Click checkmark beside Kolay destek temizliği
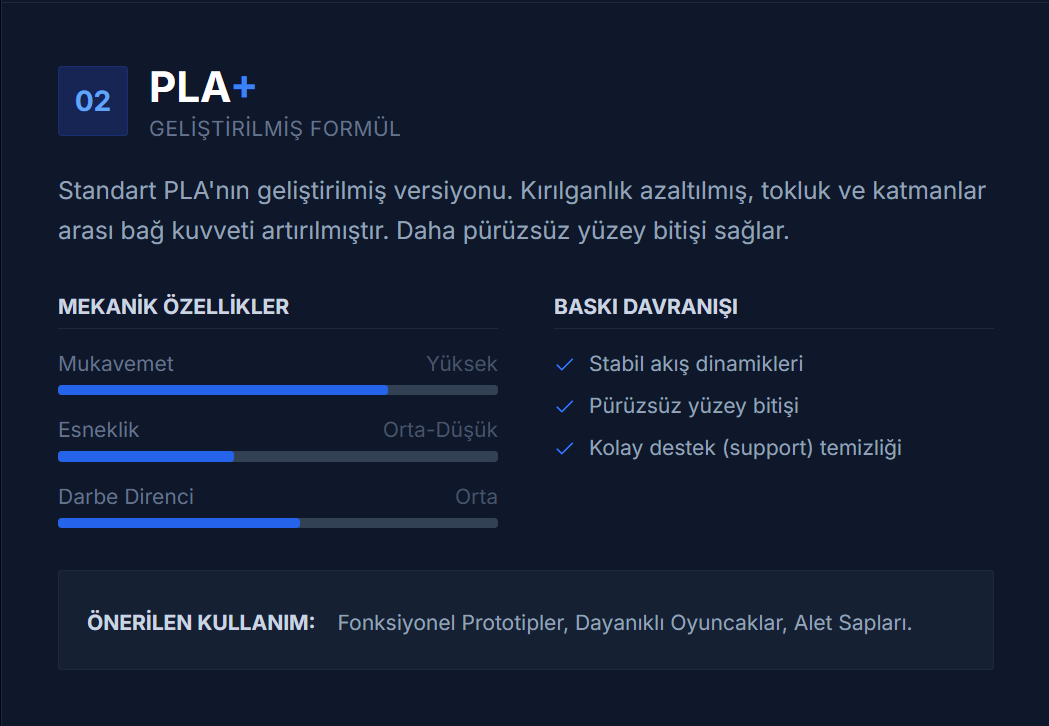Image resolution: width=1049 pixels, height=726 pixels. (564, 449)
